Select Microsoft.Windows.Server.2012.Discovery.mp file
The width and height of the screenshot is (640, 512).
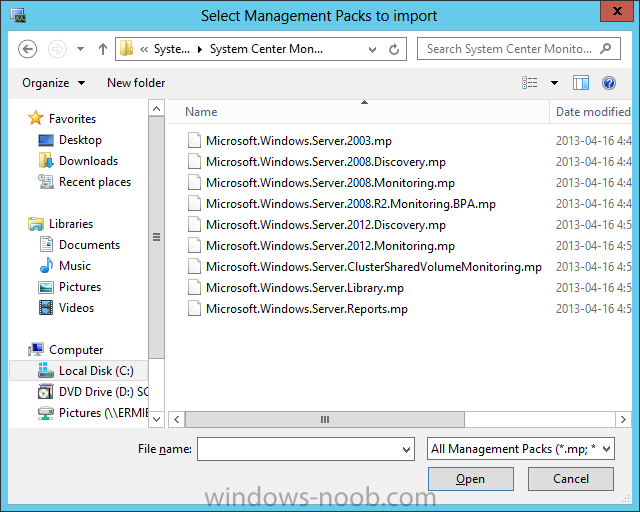325,225
